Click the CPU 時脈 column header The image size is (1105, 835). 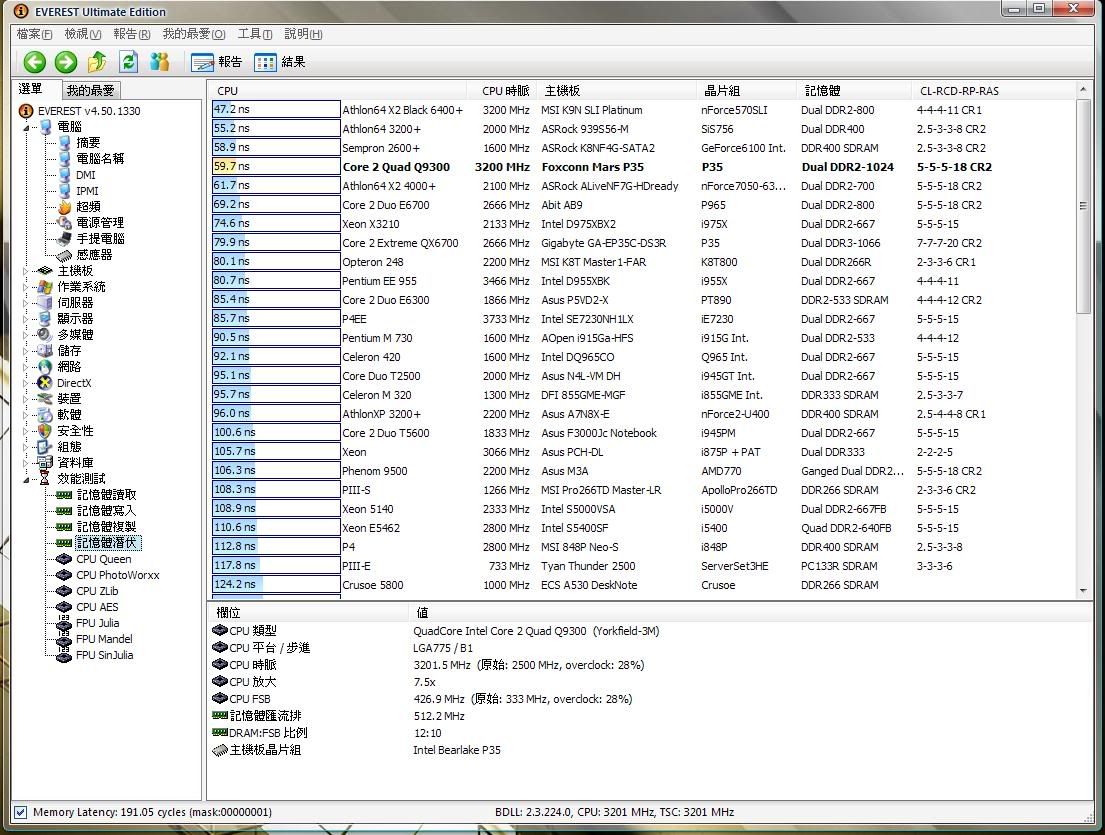501,91
